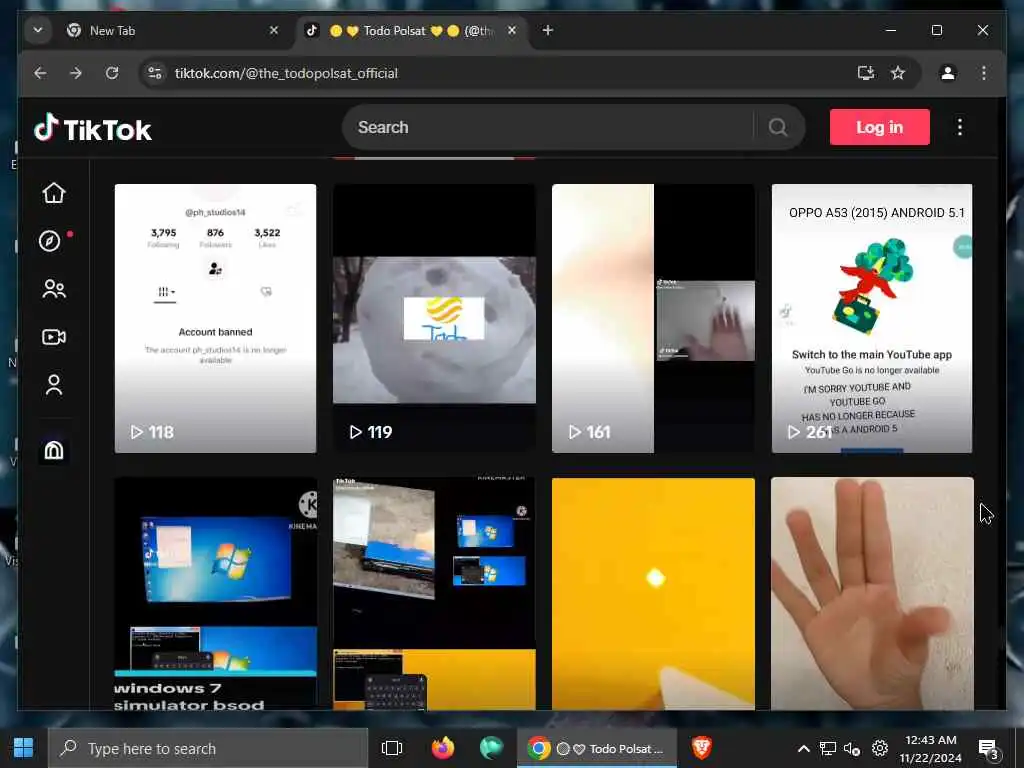This screenshot has width=1024, height=768.
Task: Expand the Chrome tab search dropdown
Action: click(38, 30)
